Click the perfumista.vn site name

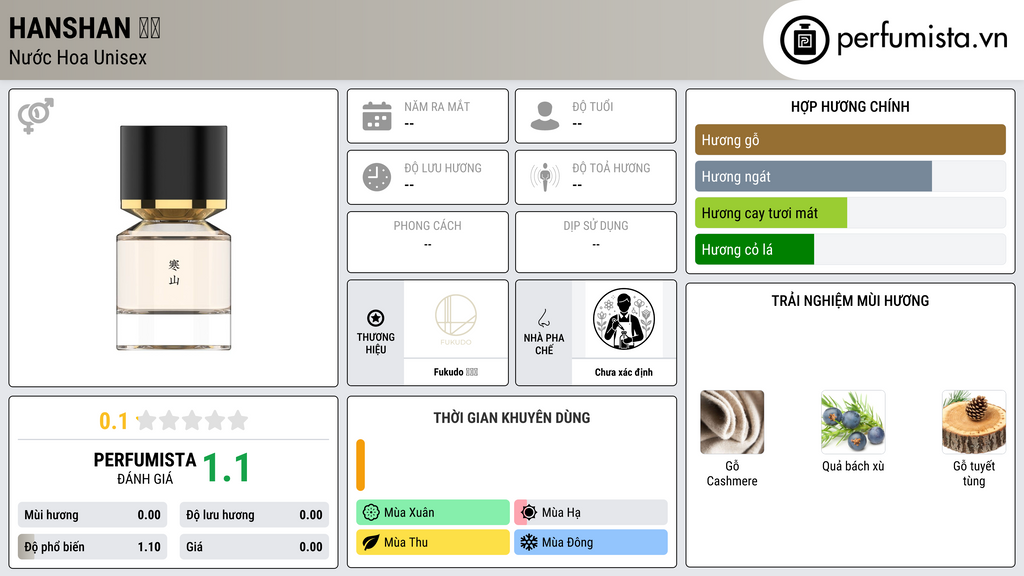point(922,39)
